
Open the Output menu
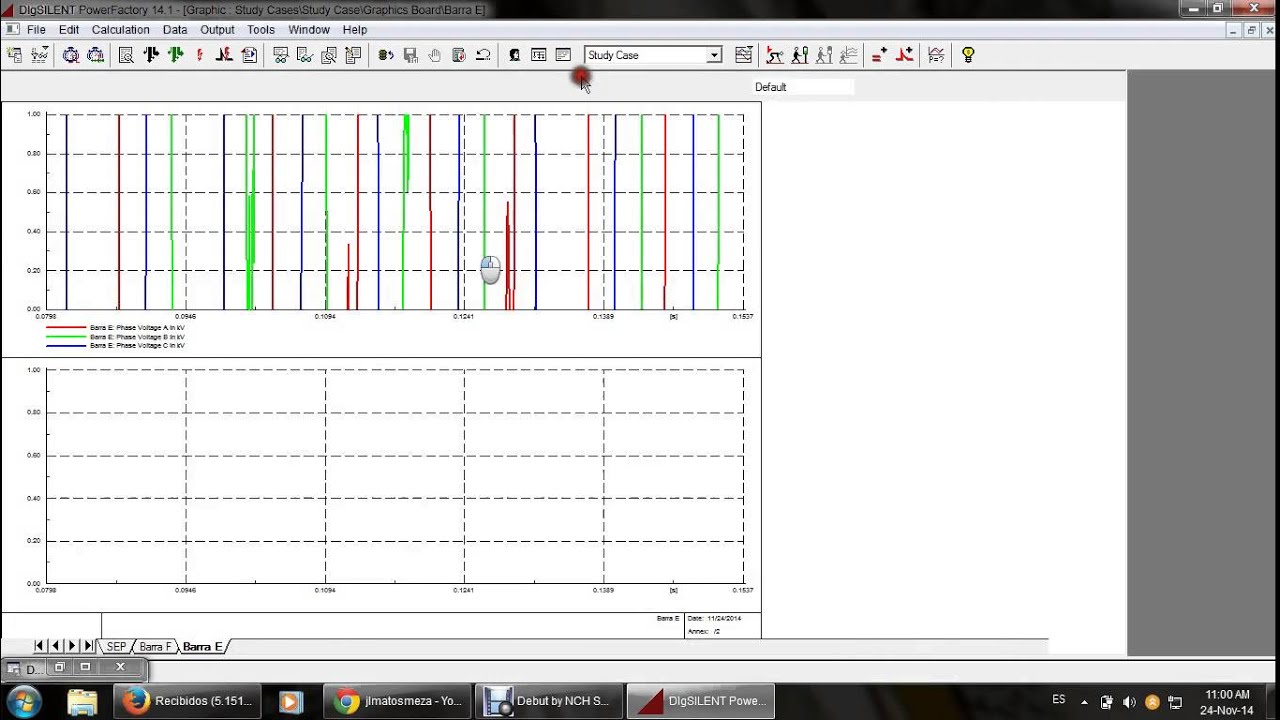click(217, 30)
